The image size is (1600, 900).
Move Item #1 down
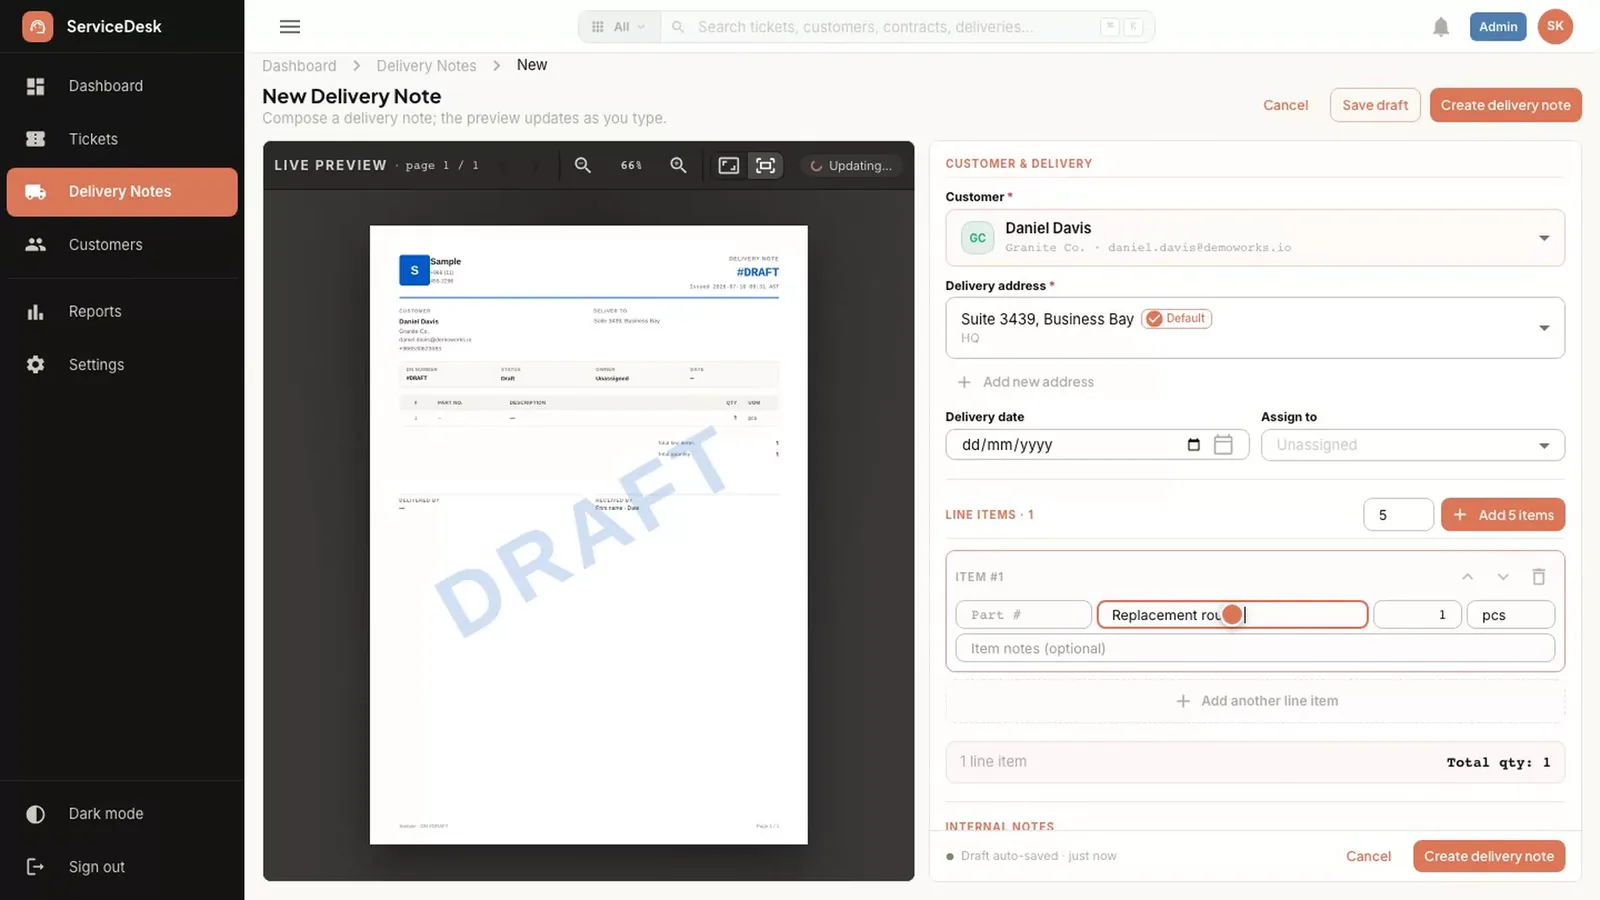1503,577
